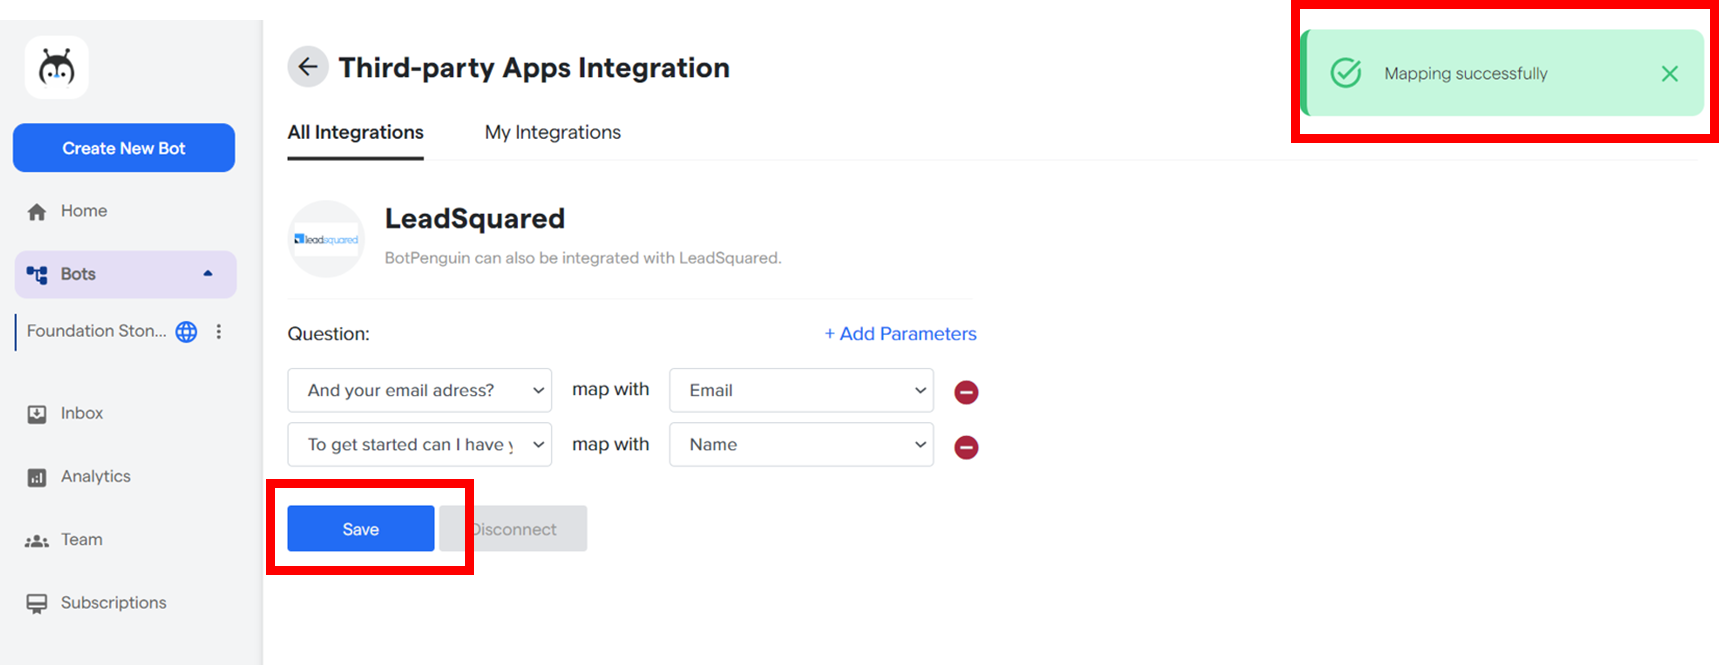Switch to My Integrations tab
Screen dimensions: 1719x665
pyautogui.click(x=552, y=132)
